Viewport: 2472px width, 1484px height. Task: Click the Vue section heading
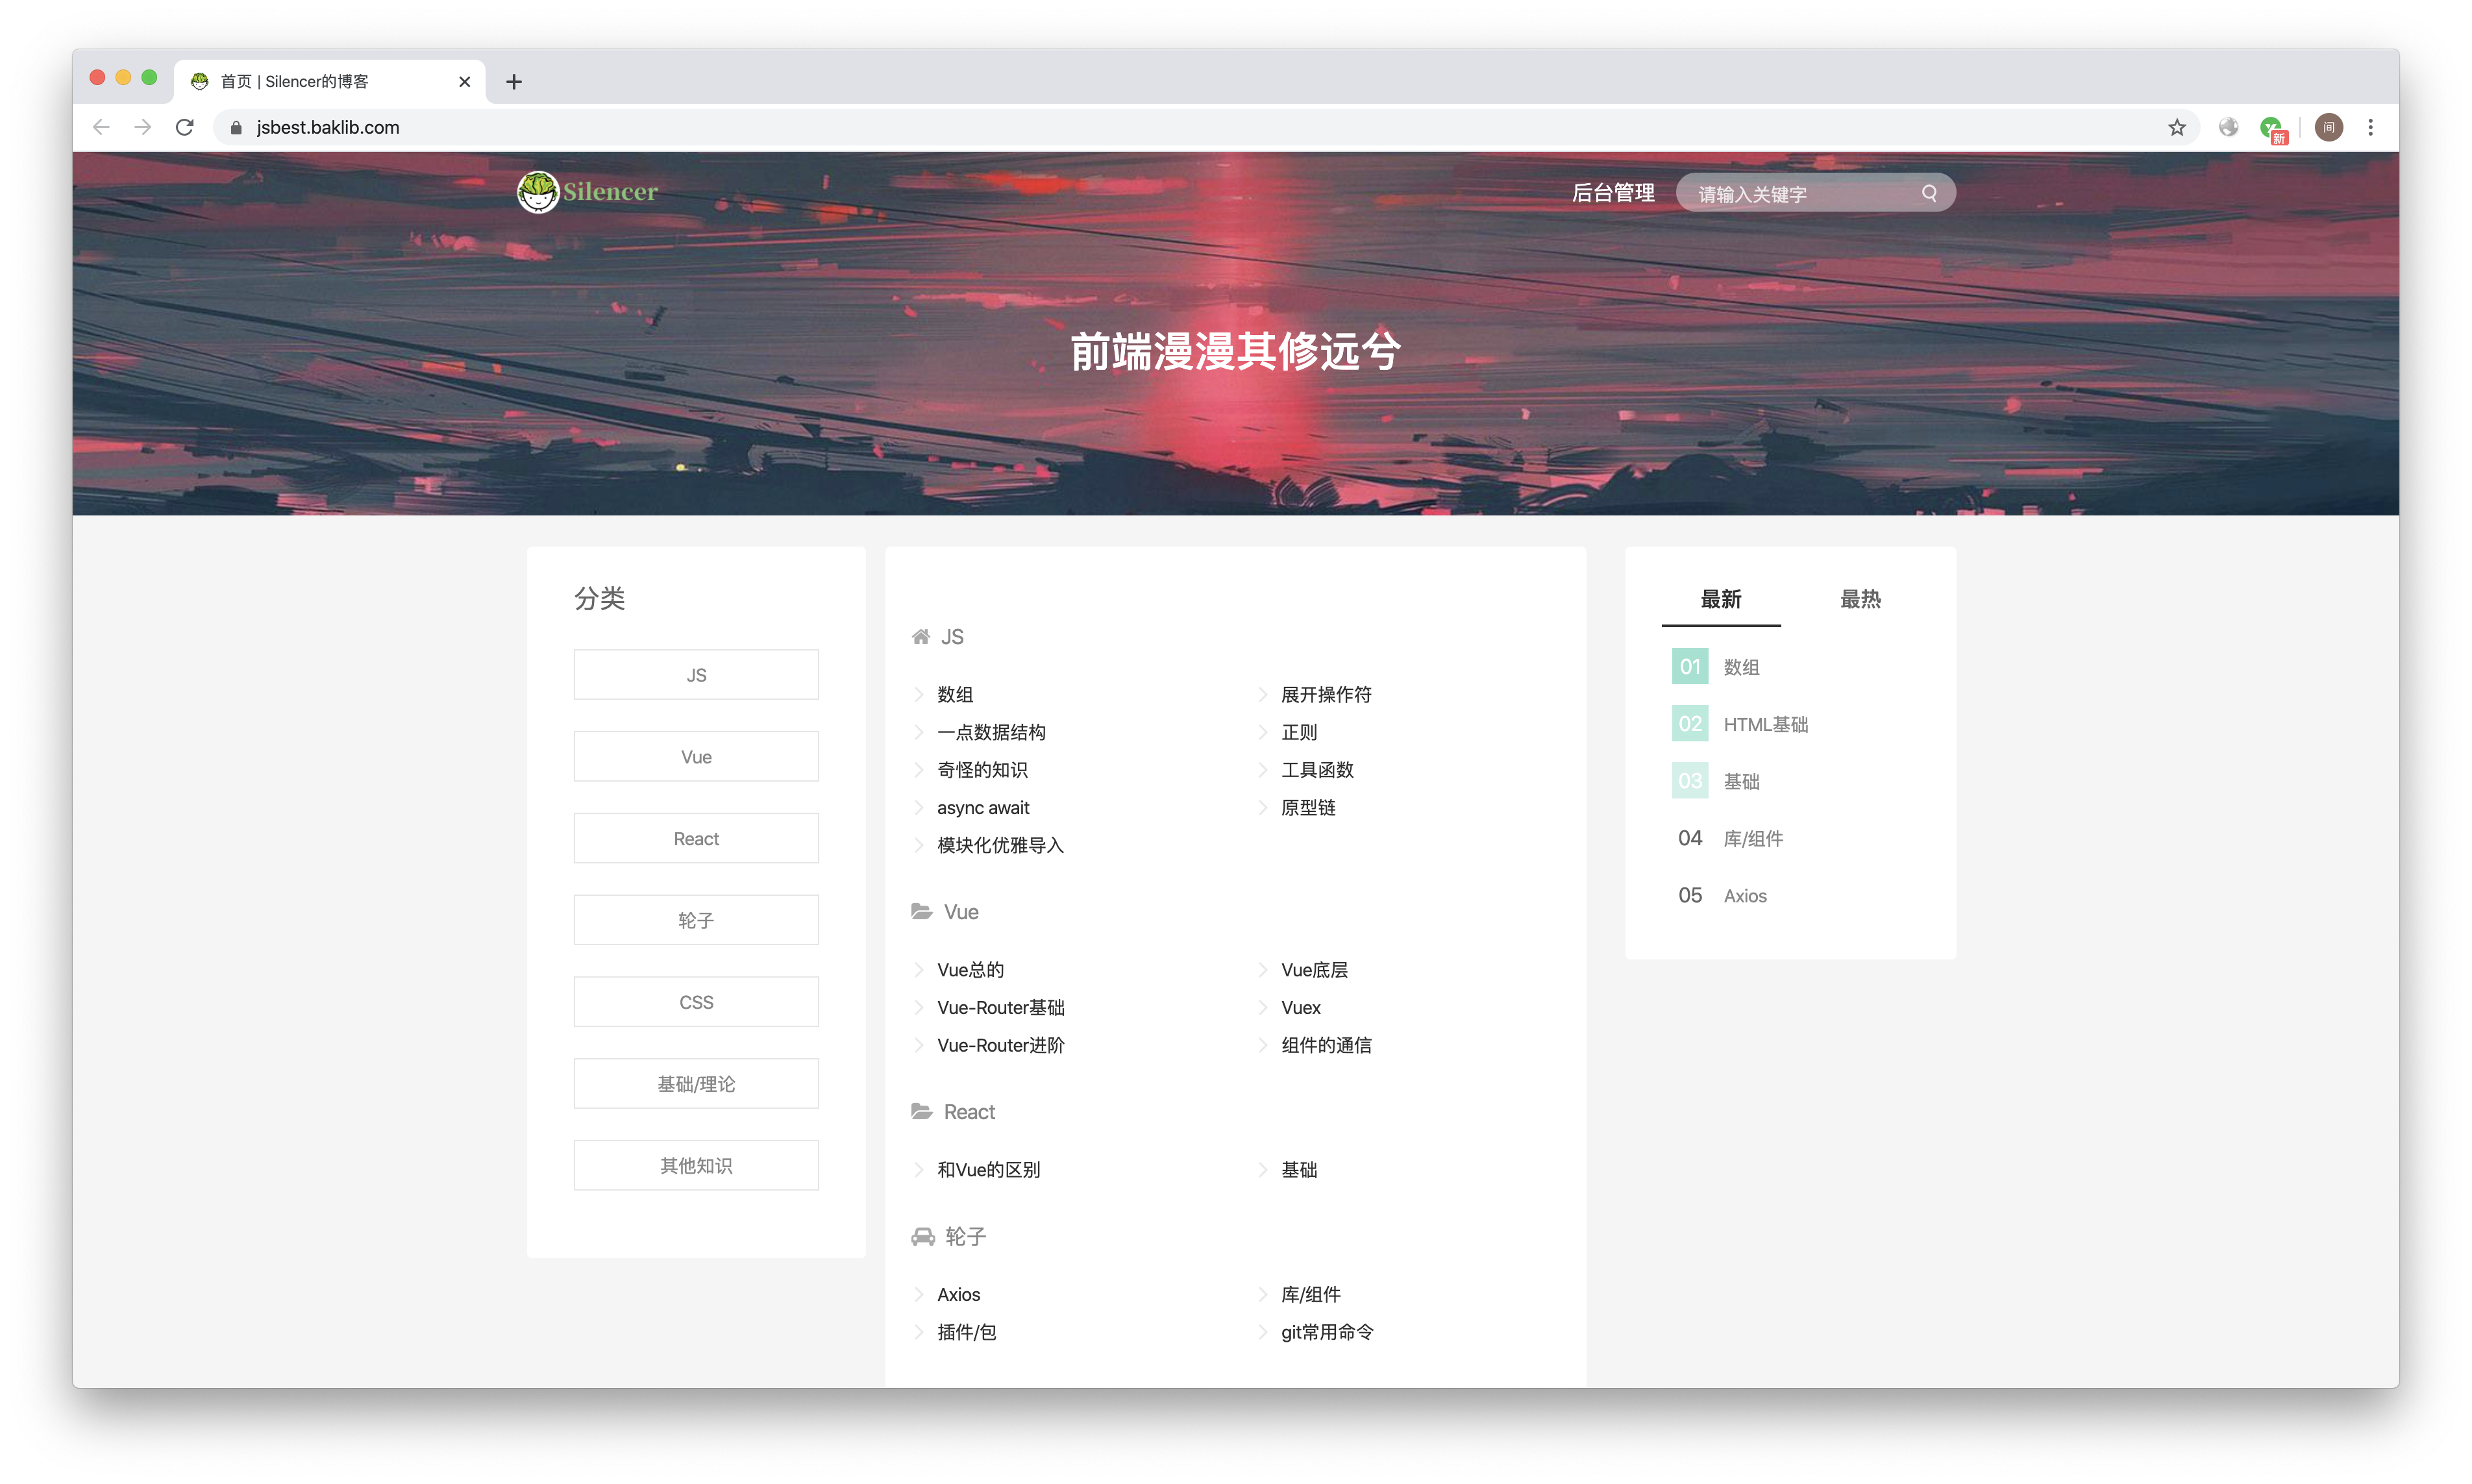pos(960,912)
